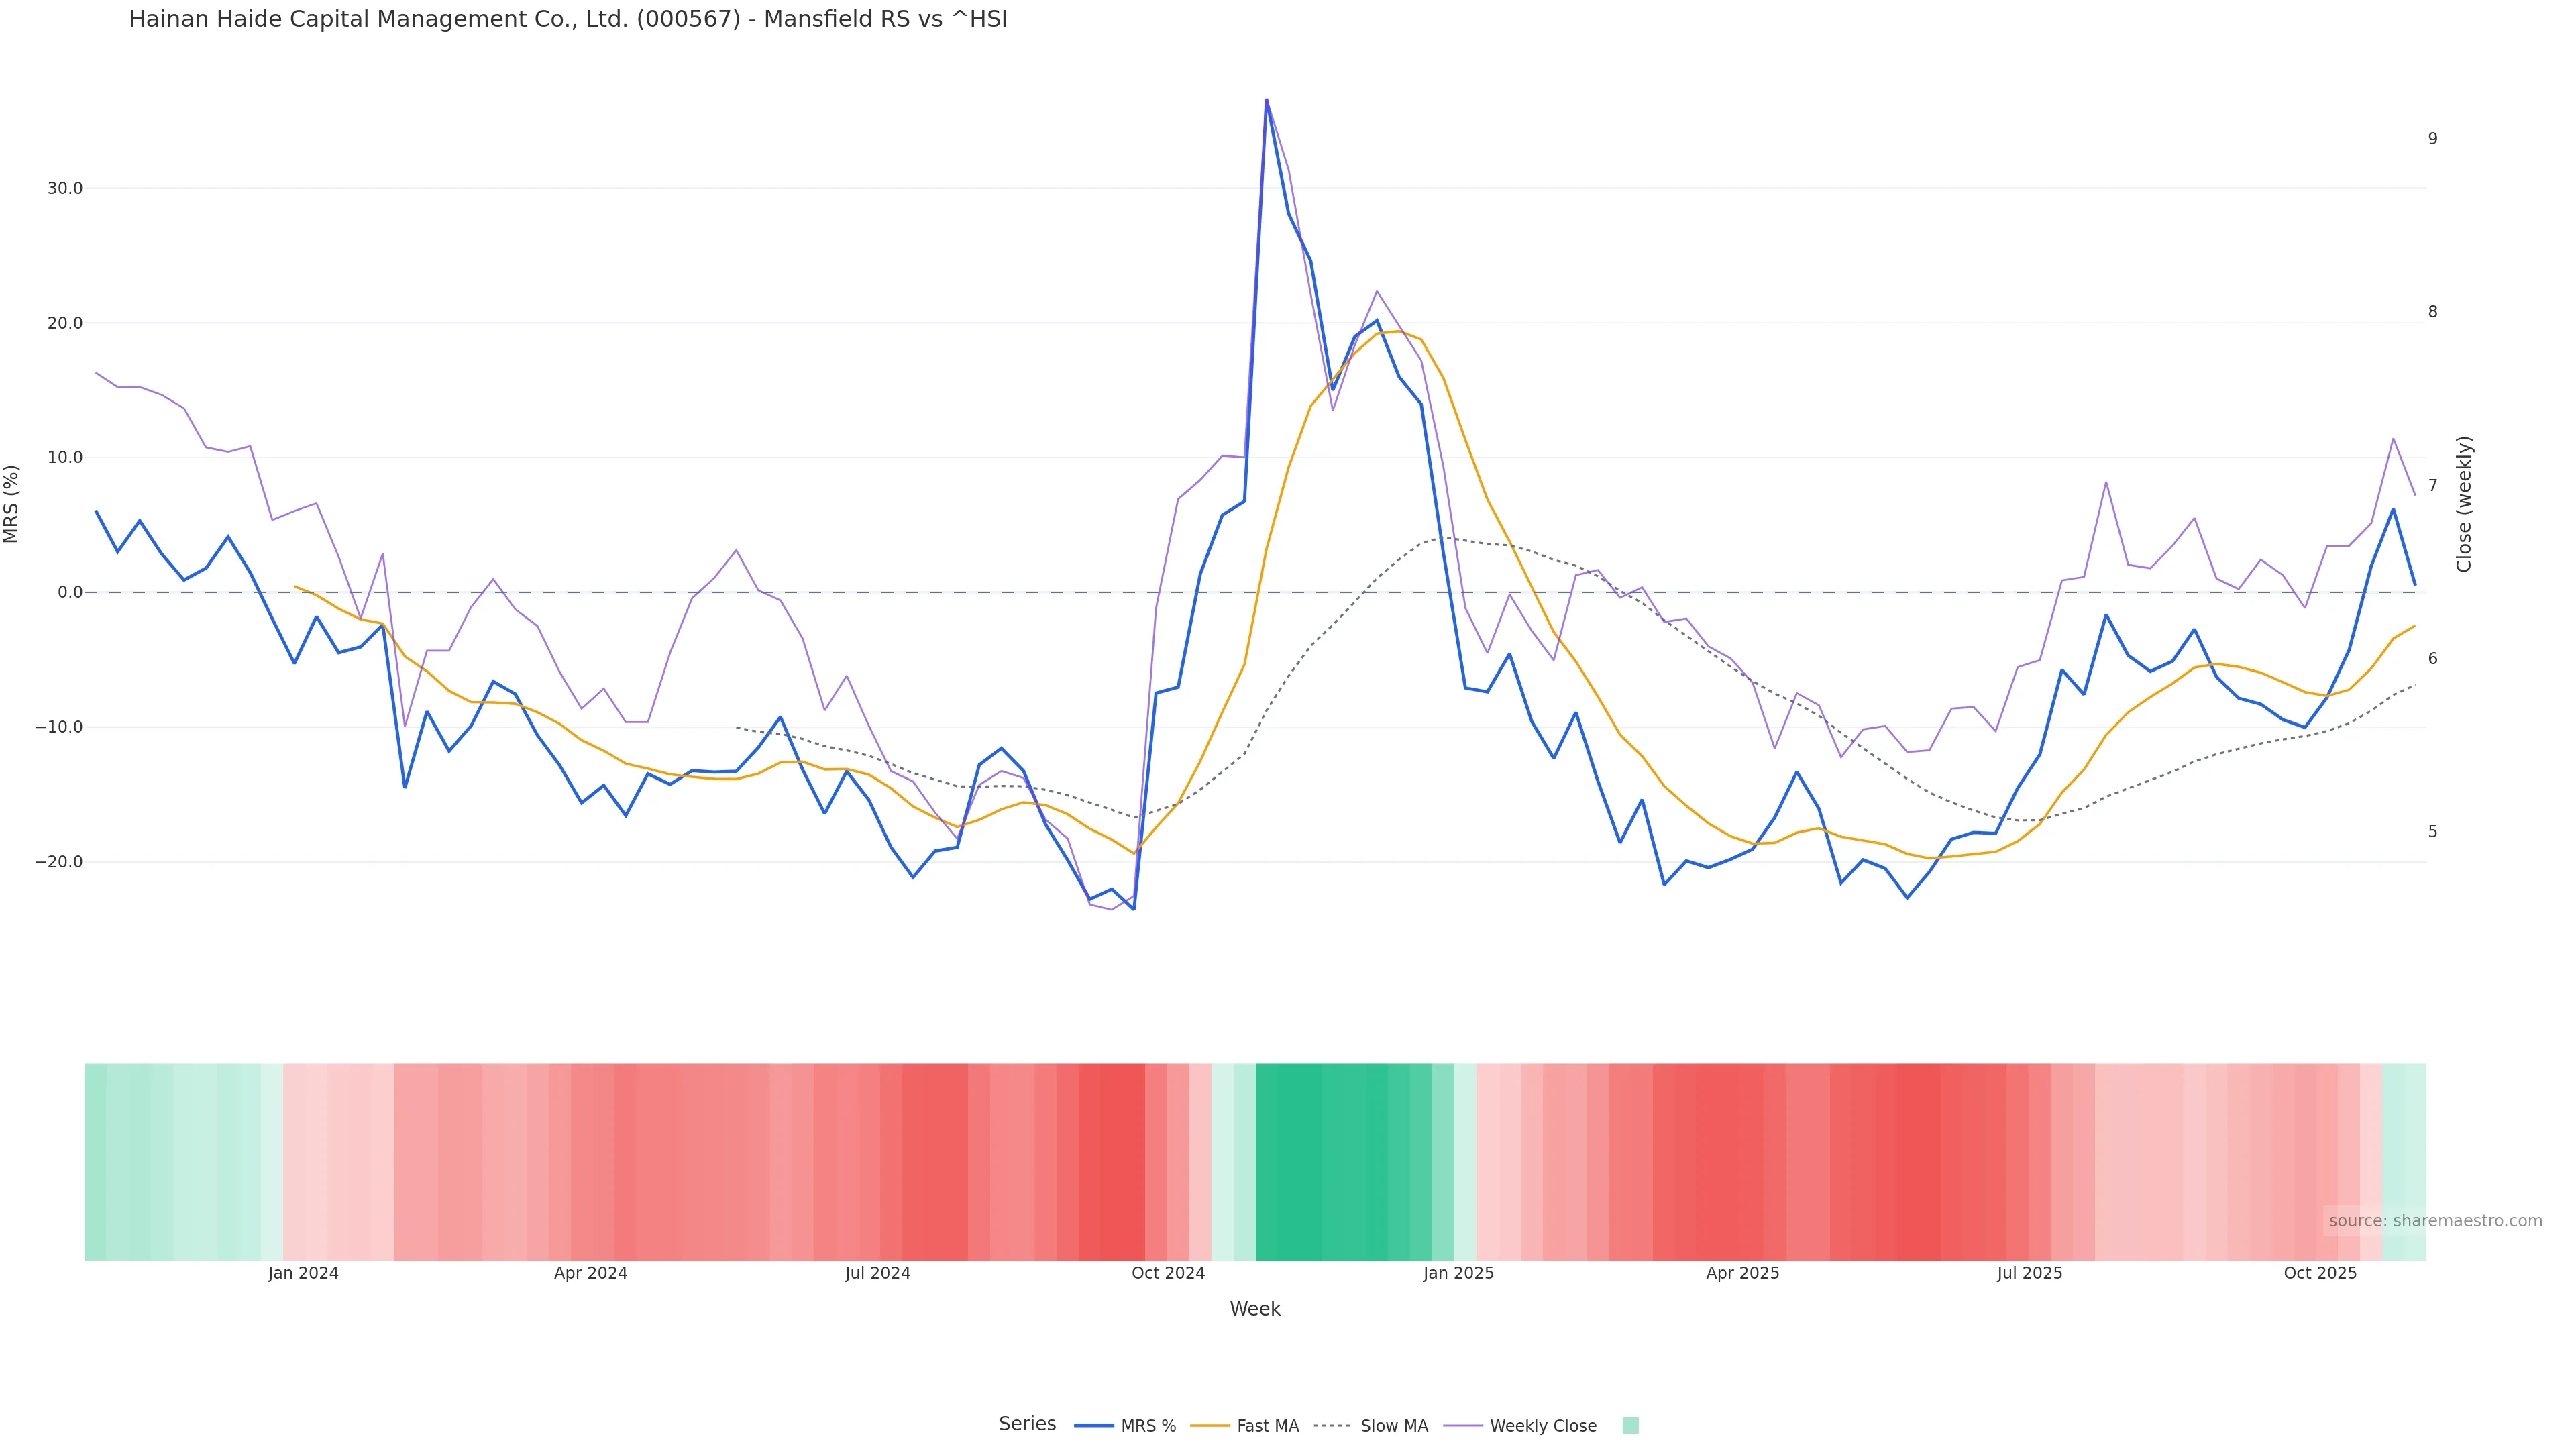Click the dotted Slow MA legend line icon
2576x1449 pixels.
[x=1332, y=1426]
